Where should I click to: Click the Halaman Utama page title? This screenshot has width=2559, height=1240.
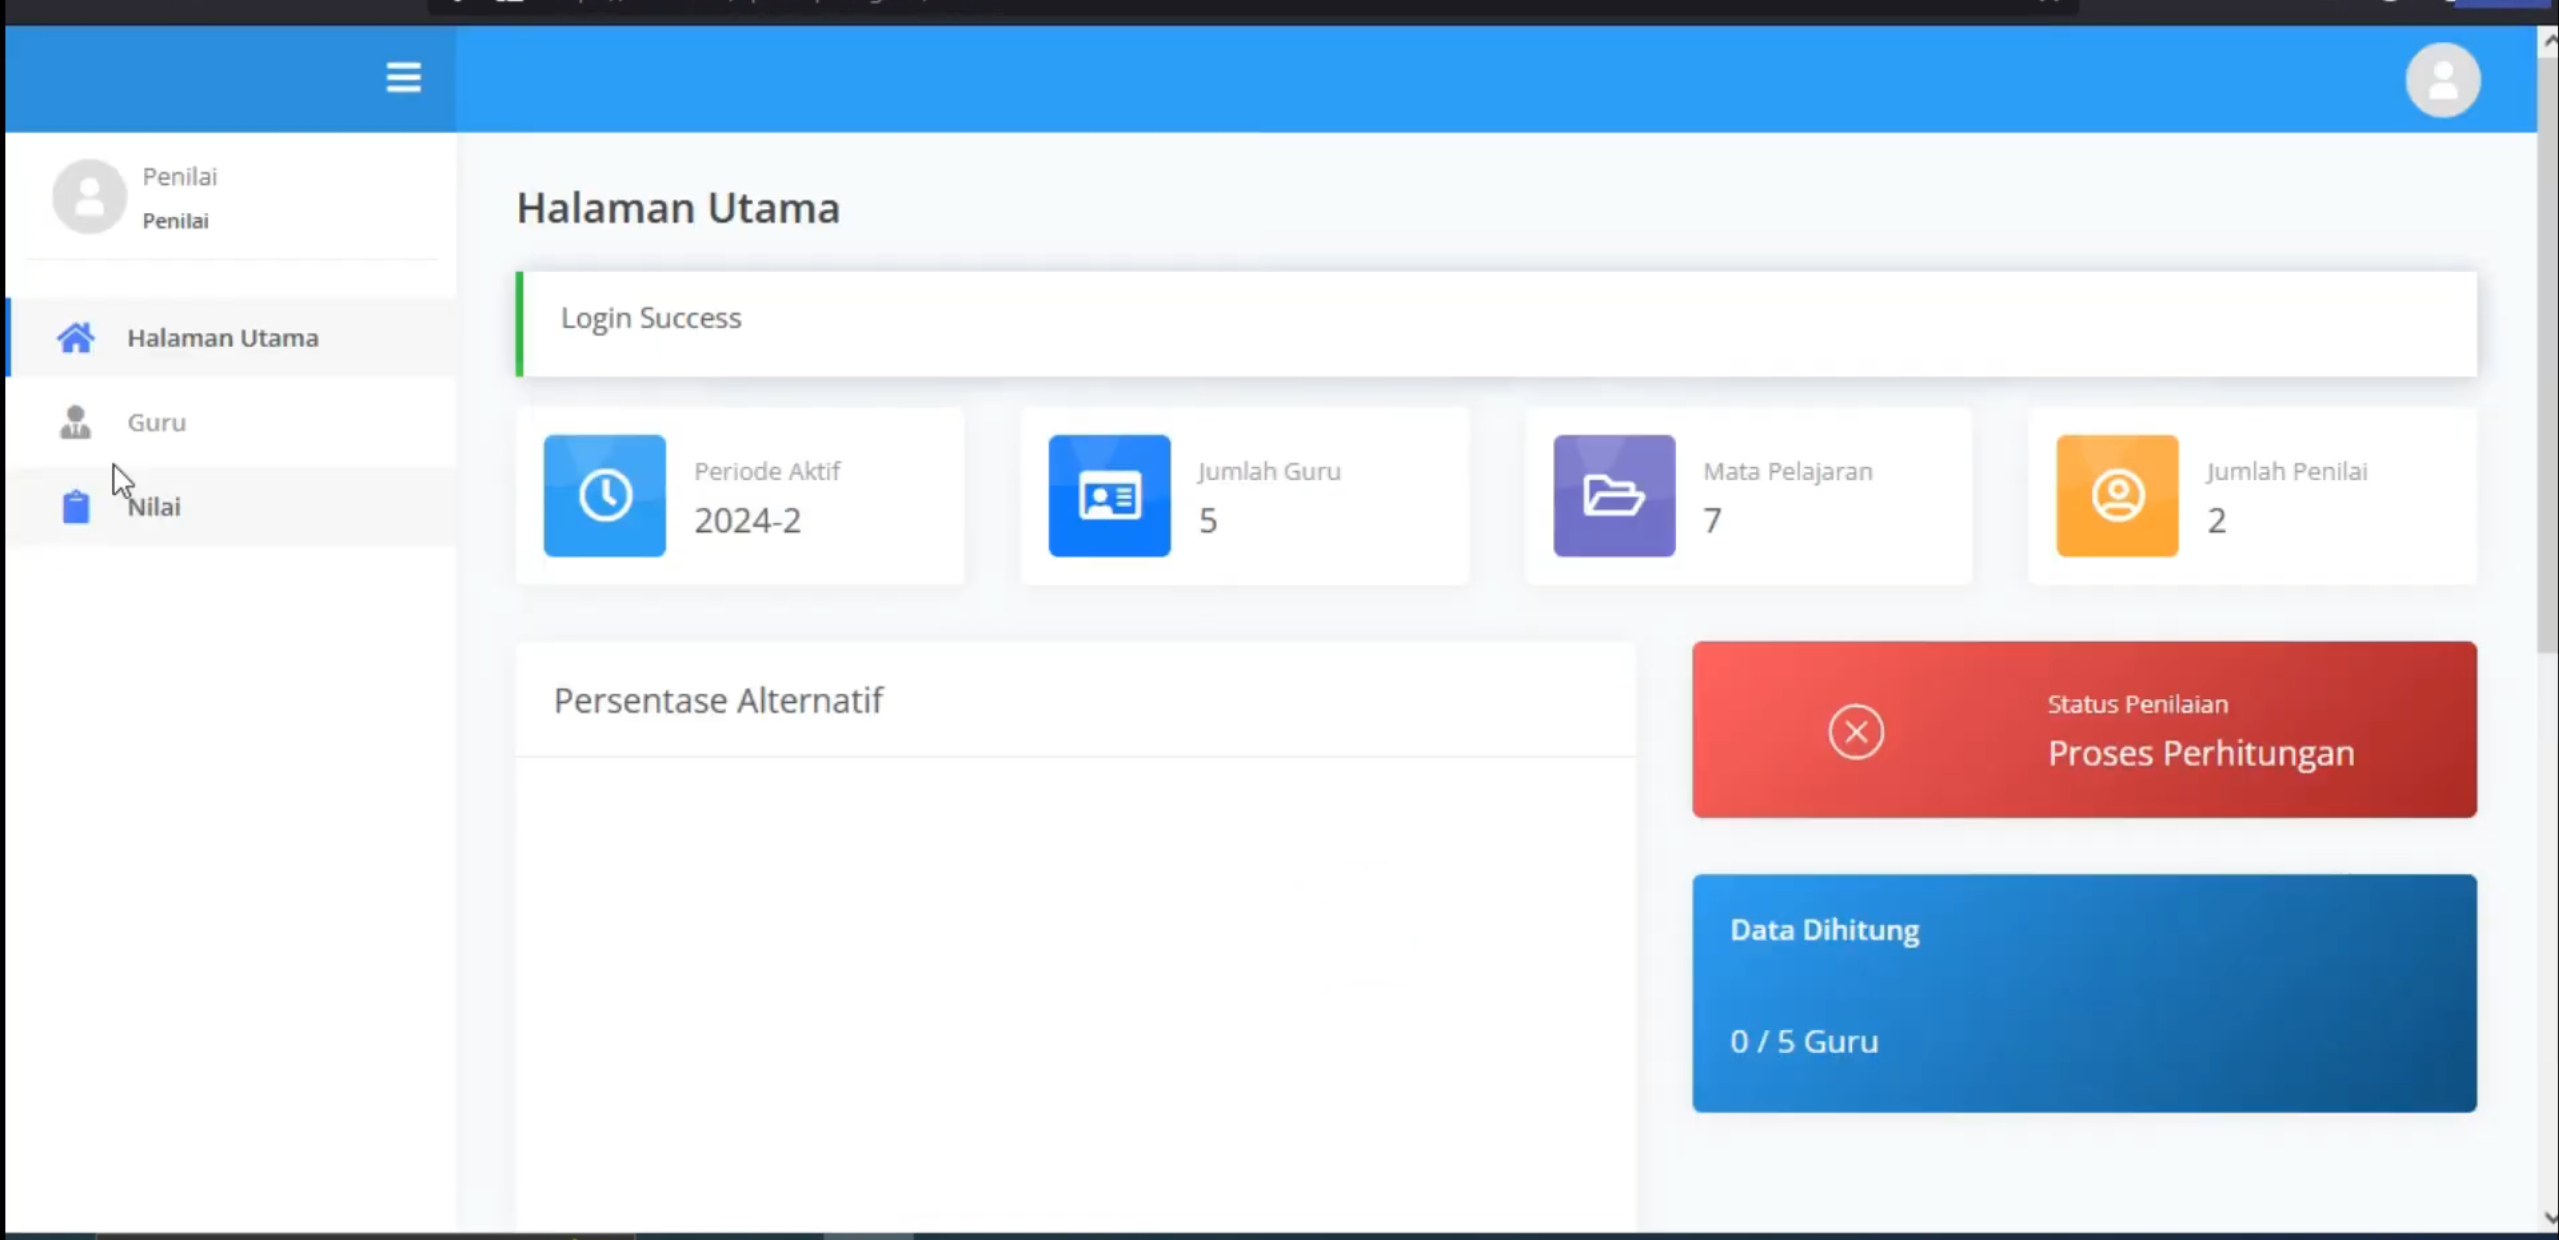tap(678, 208)
